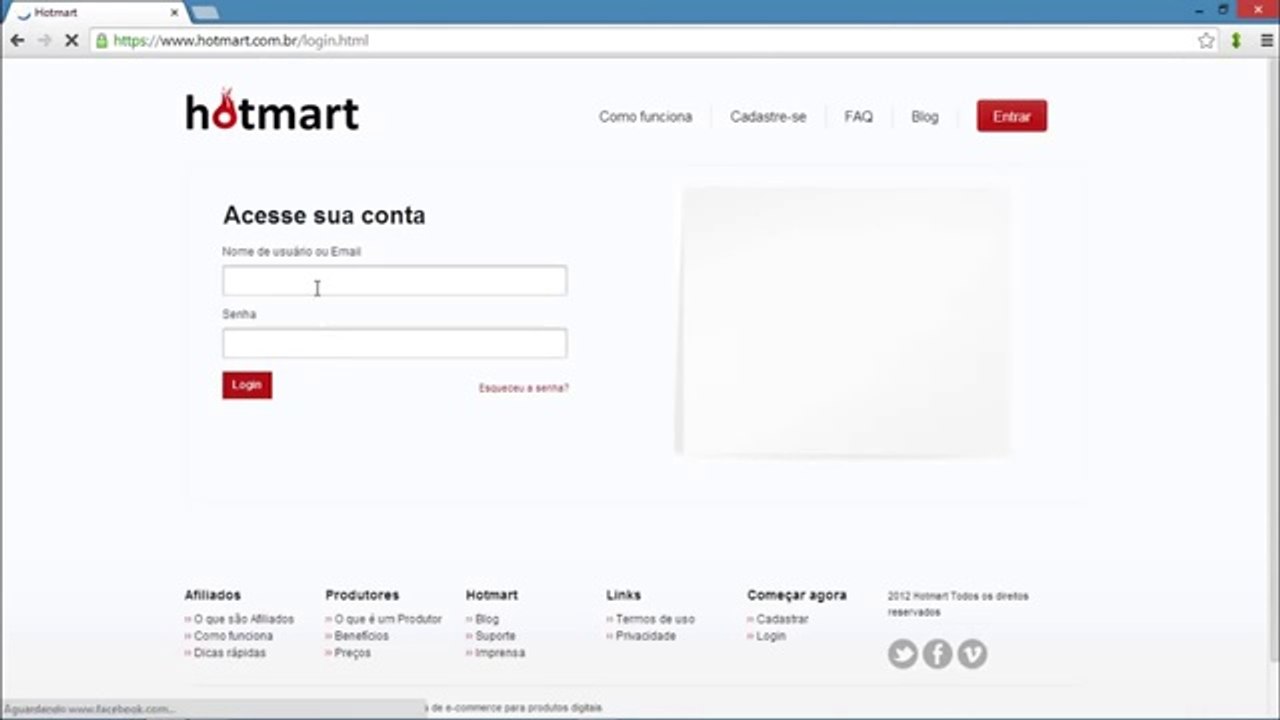Image resolution: width=1280 pixels, height=720 pixels.
Task: Open Preços footer link
Action: click(352, 653)
